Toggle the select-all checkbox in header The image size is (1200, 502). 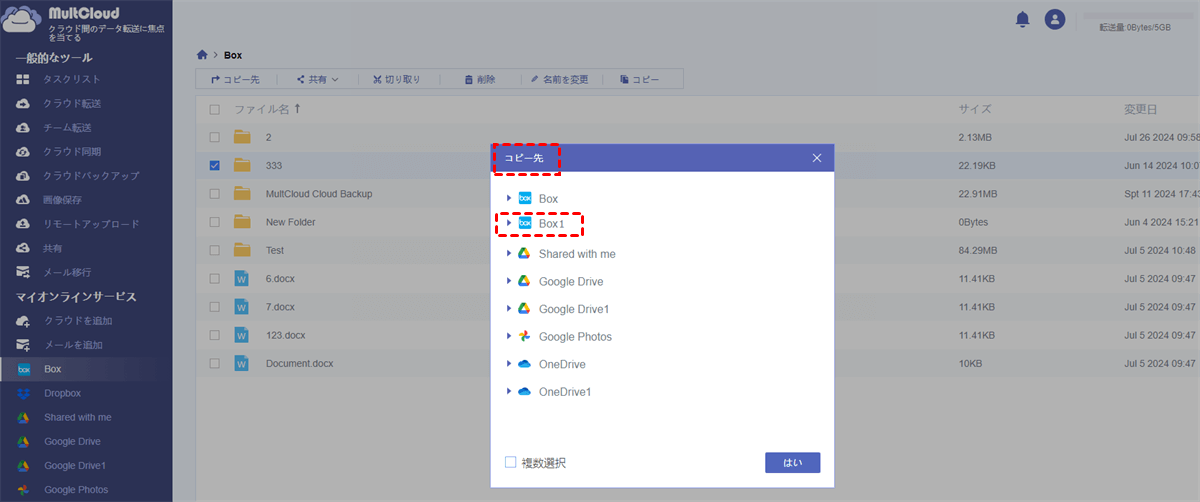point(214,109)
